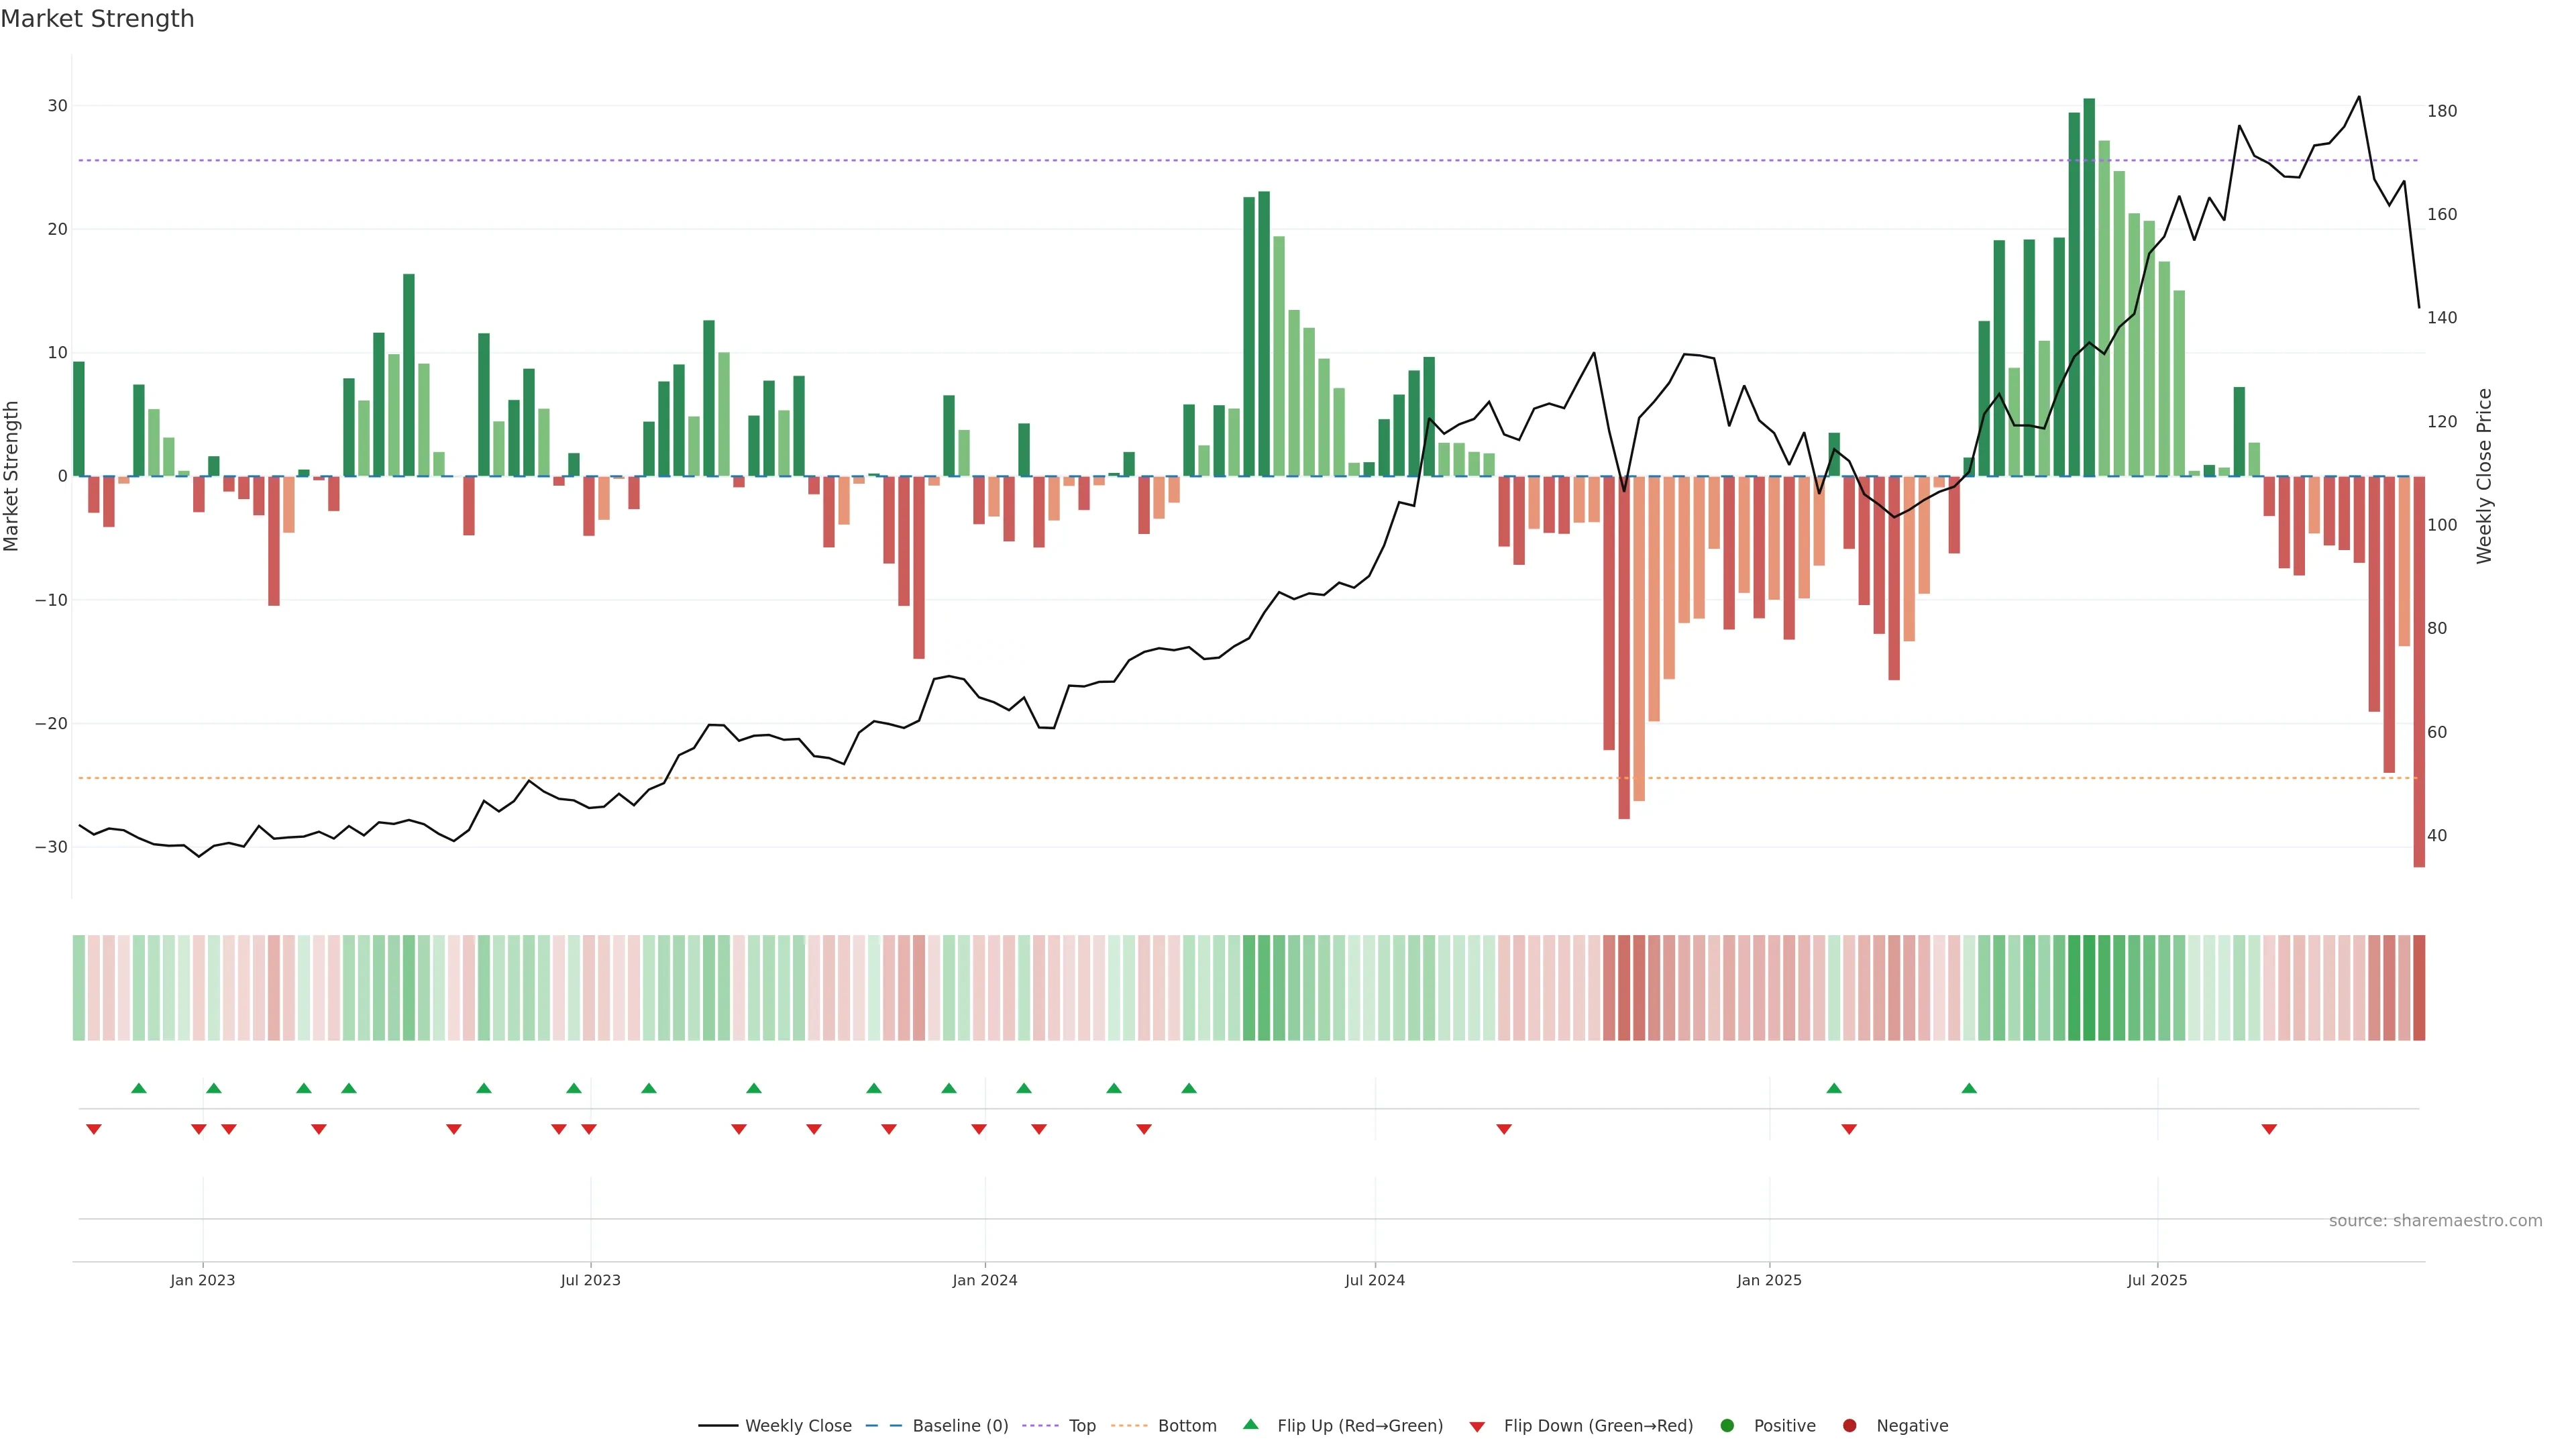The width and height of the screenshot is (2576, 1449).
Task: Click the dark red Negative circle in legend
Action: (x=1849, y=1425)
